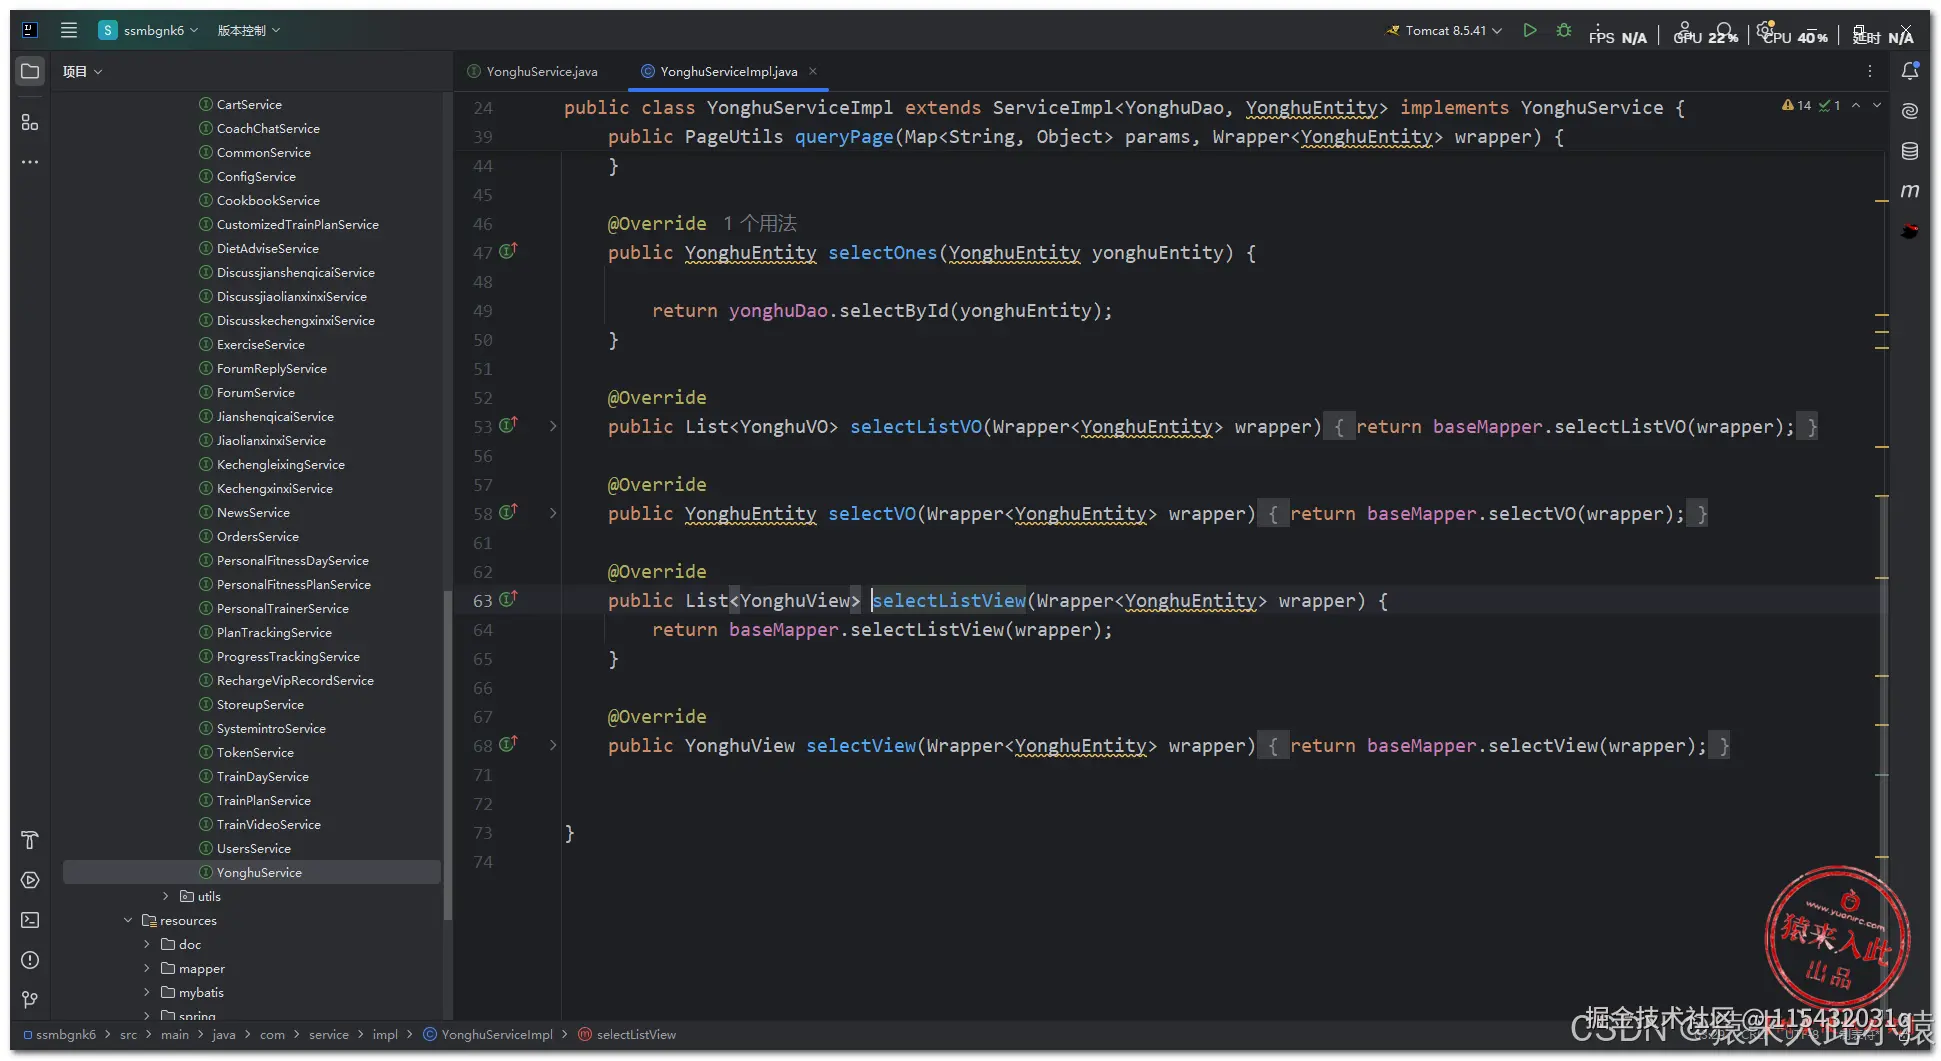Click the project tree vertical scrollbar
The height and width of the screenshot is (1061, 1941).
pos(447,755)
